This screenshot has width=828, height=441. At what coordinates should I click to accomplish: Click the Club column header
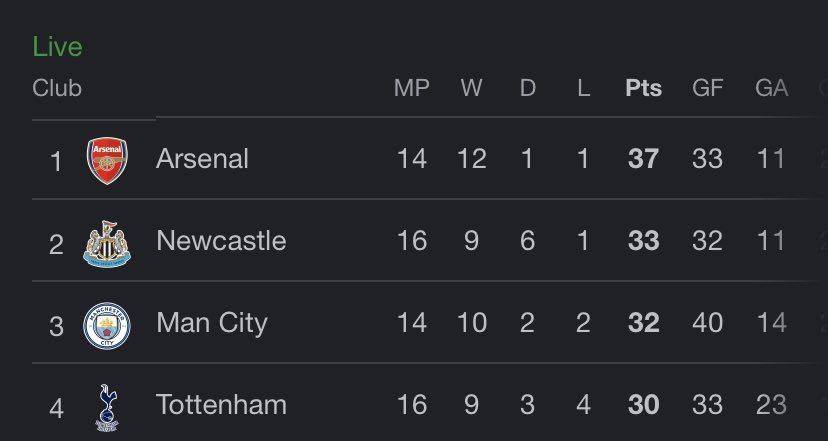(57, 88)
